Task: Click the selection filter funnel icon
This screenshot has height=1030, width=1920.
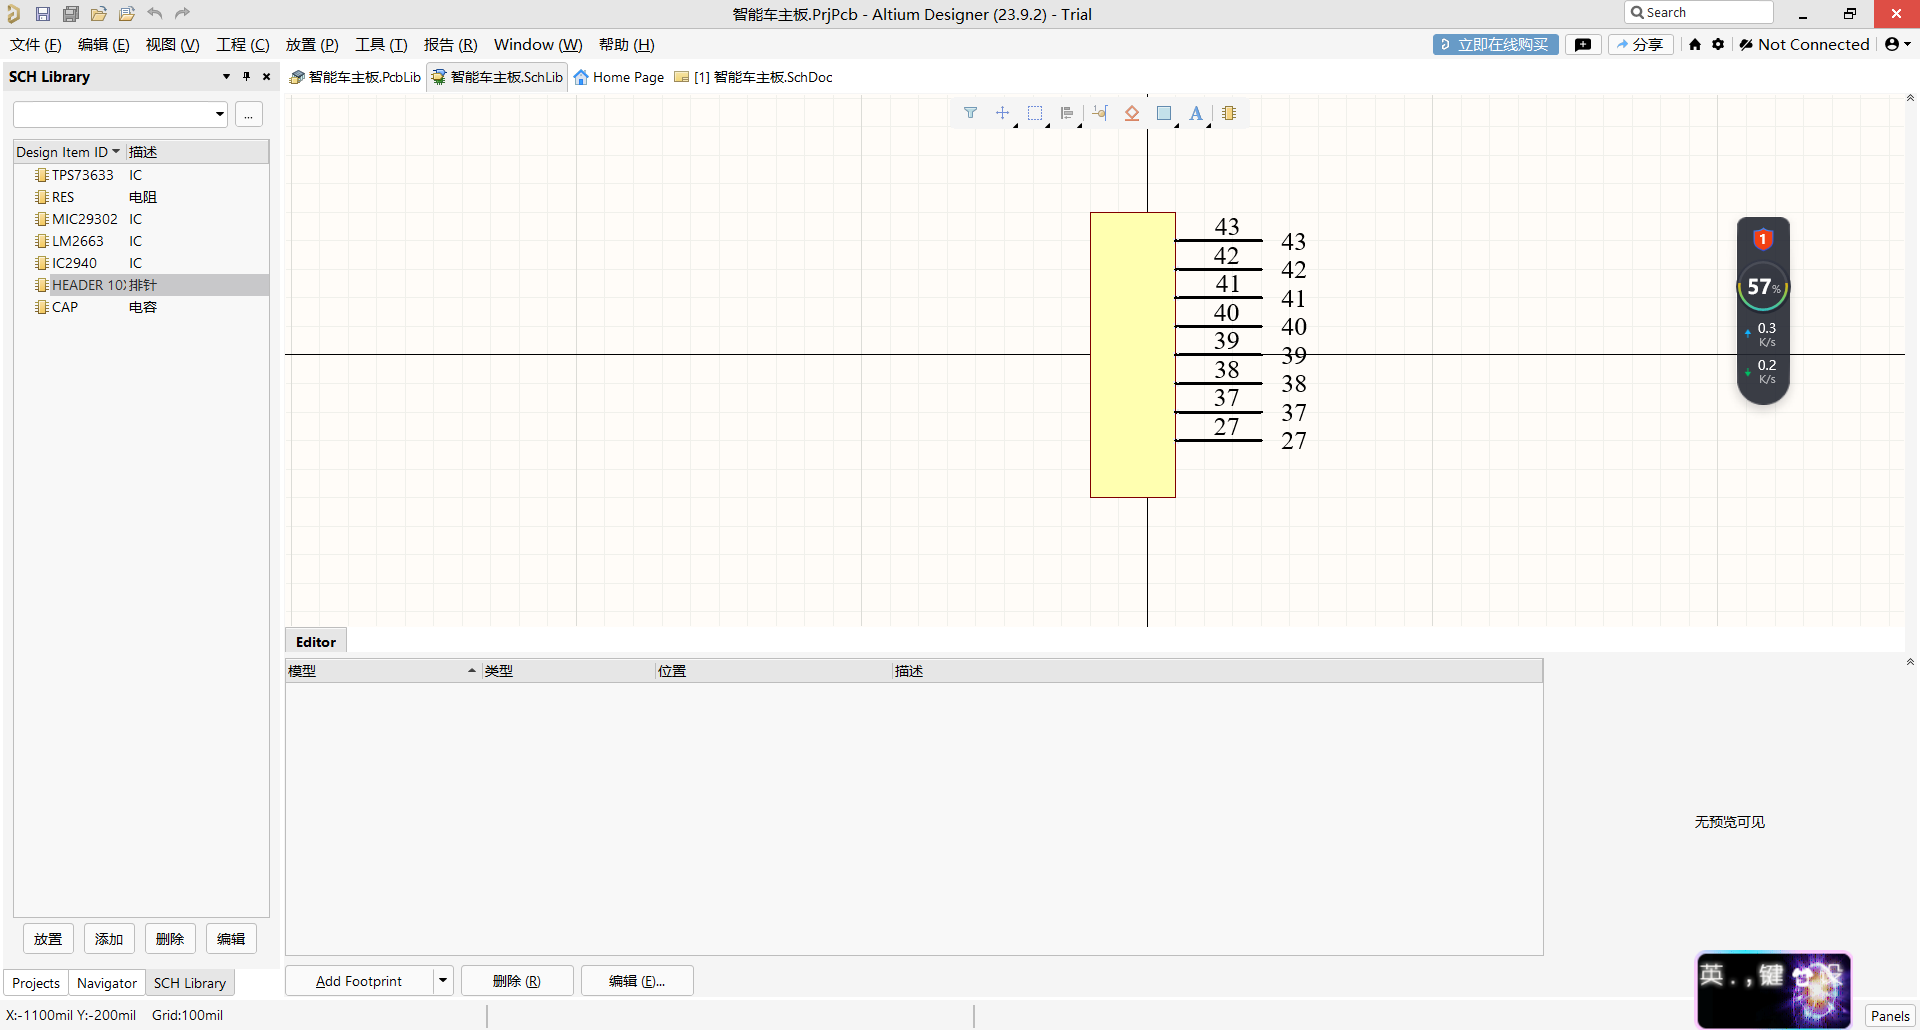Action: point(970,113)
